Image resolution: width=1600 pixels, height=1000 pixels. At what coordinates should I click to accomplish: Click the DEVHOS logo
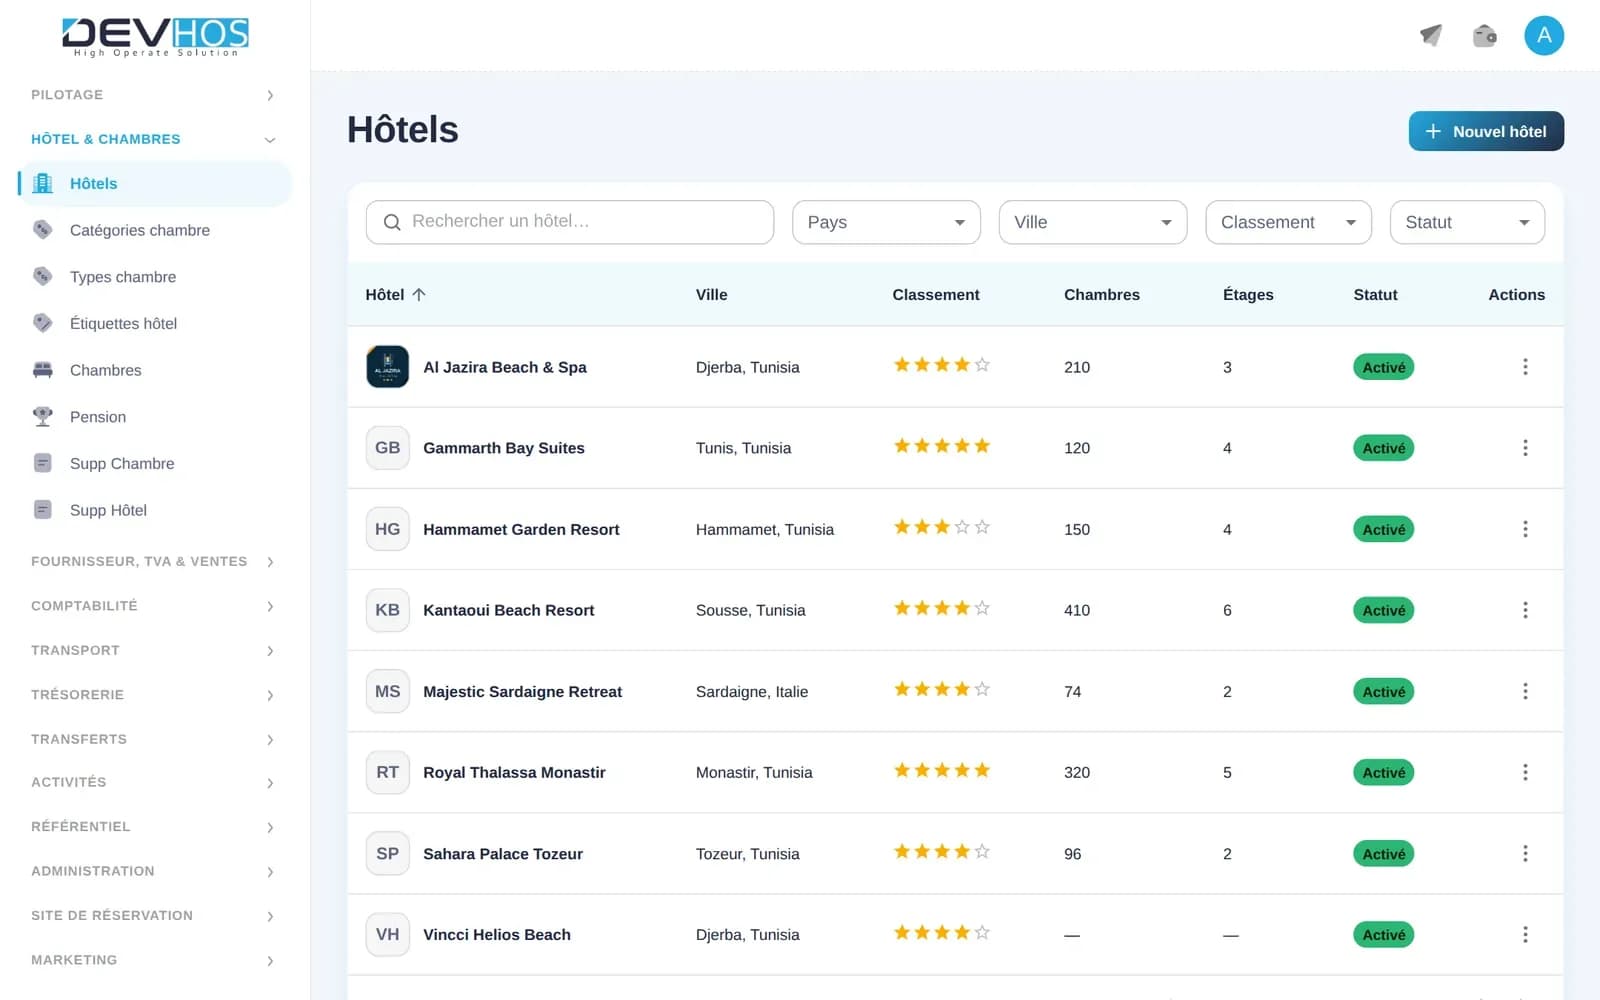(155, 36)
